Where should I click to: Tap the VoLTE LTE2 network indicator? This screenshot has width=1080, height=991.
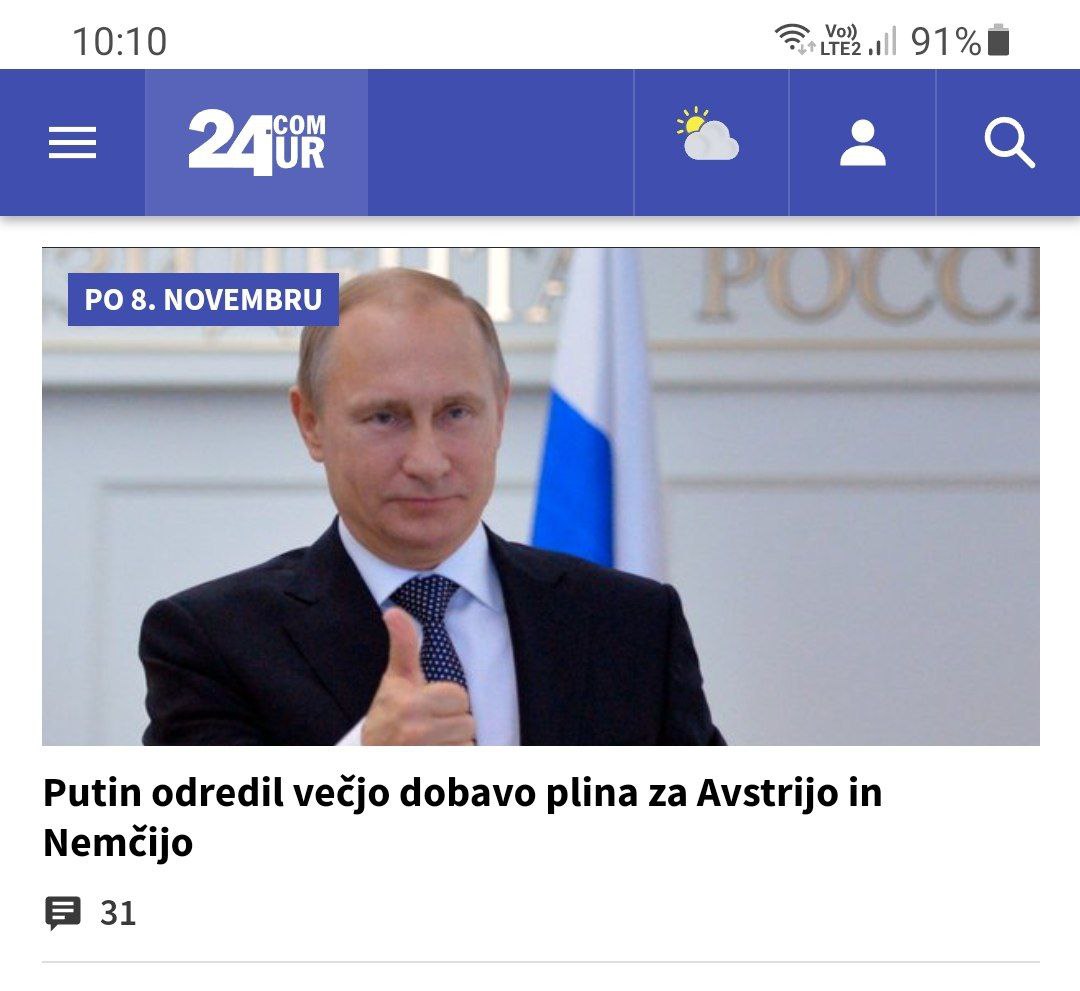(x=840, y=40)
